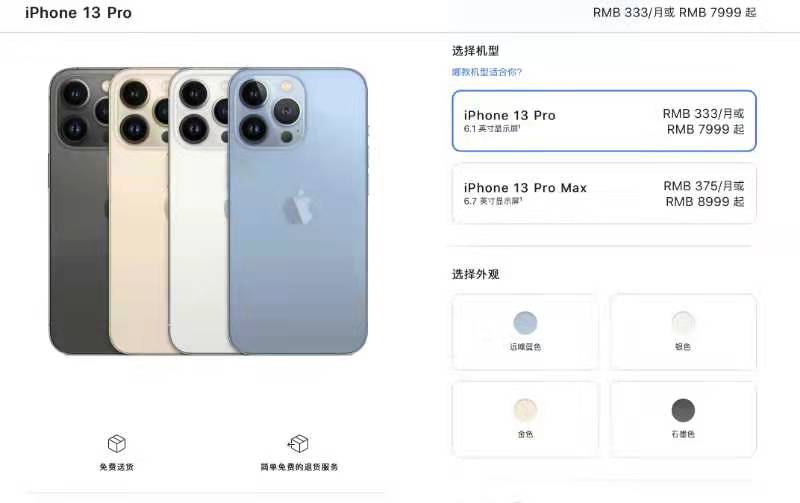Click the 简单免费的退货服务 label text
This screenshot has height=503, width=800.
[x=299, y=467]
